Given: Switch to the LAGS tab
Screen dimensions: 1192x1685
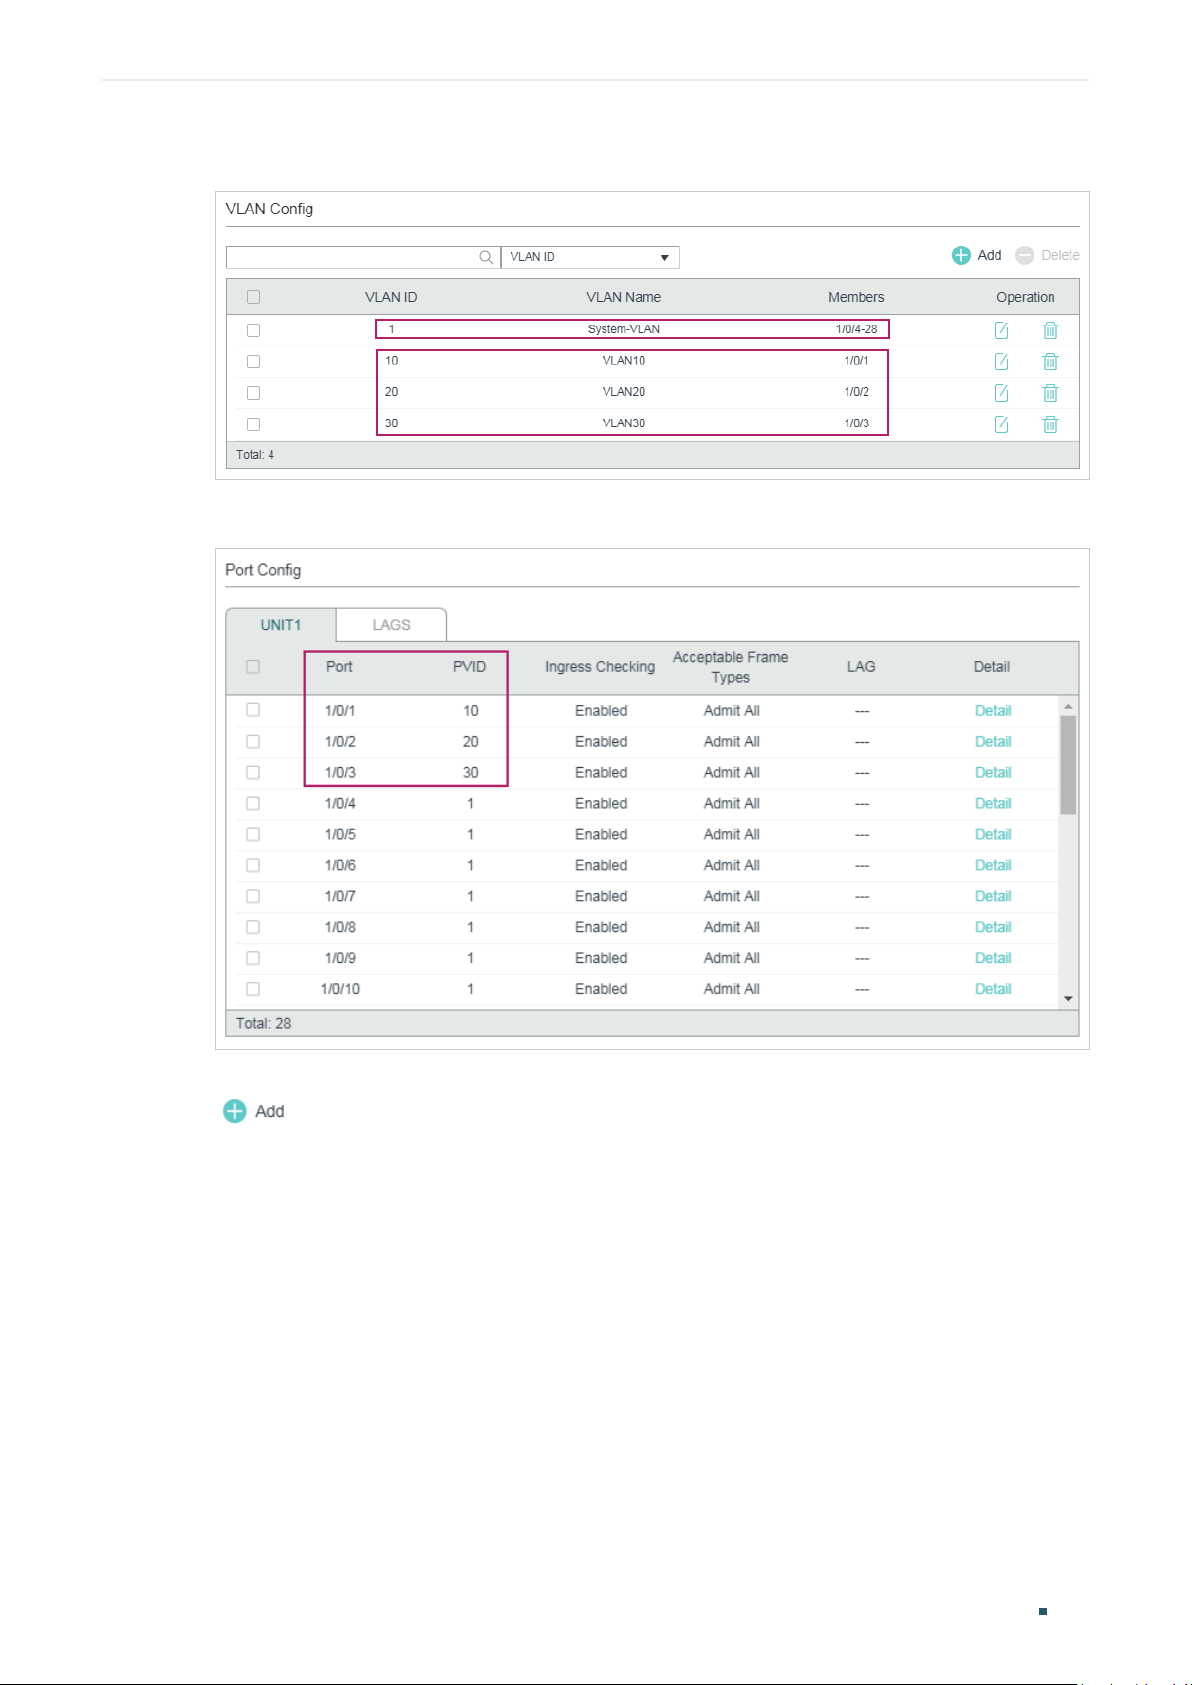Looking at the screenshot, I should (x=391, y=625).
